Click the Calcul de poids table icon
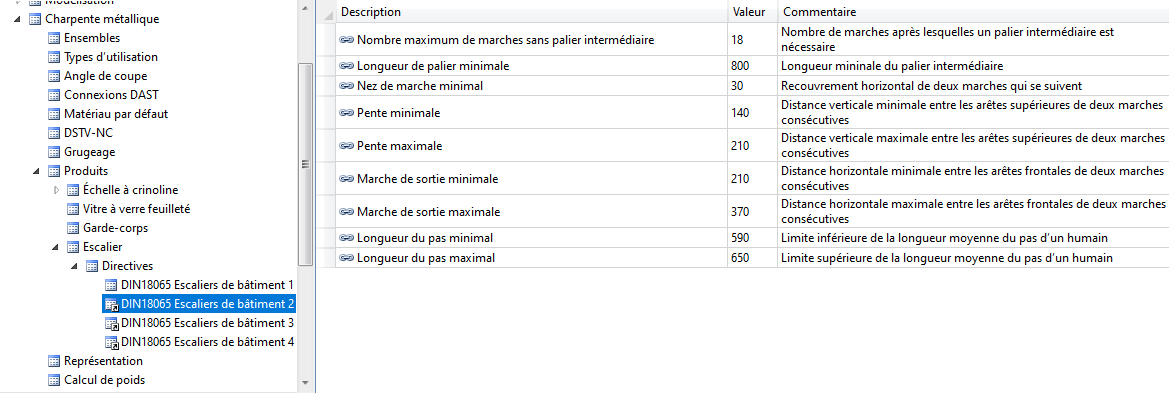Image resolution: width=1169 pixels, height=393 pixels. click(54, 380)
